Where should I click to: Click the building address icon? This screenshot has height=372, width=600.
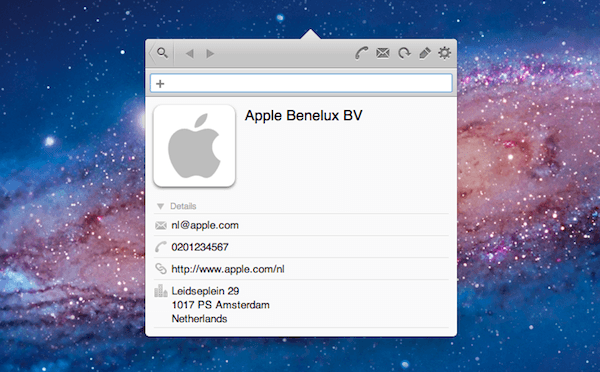(x=161, y=291)
